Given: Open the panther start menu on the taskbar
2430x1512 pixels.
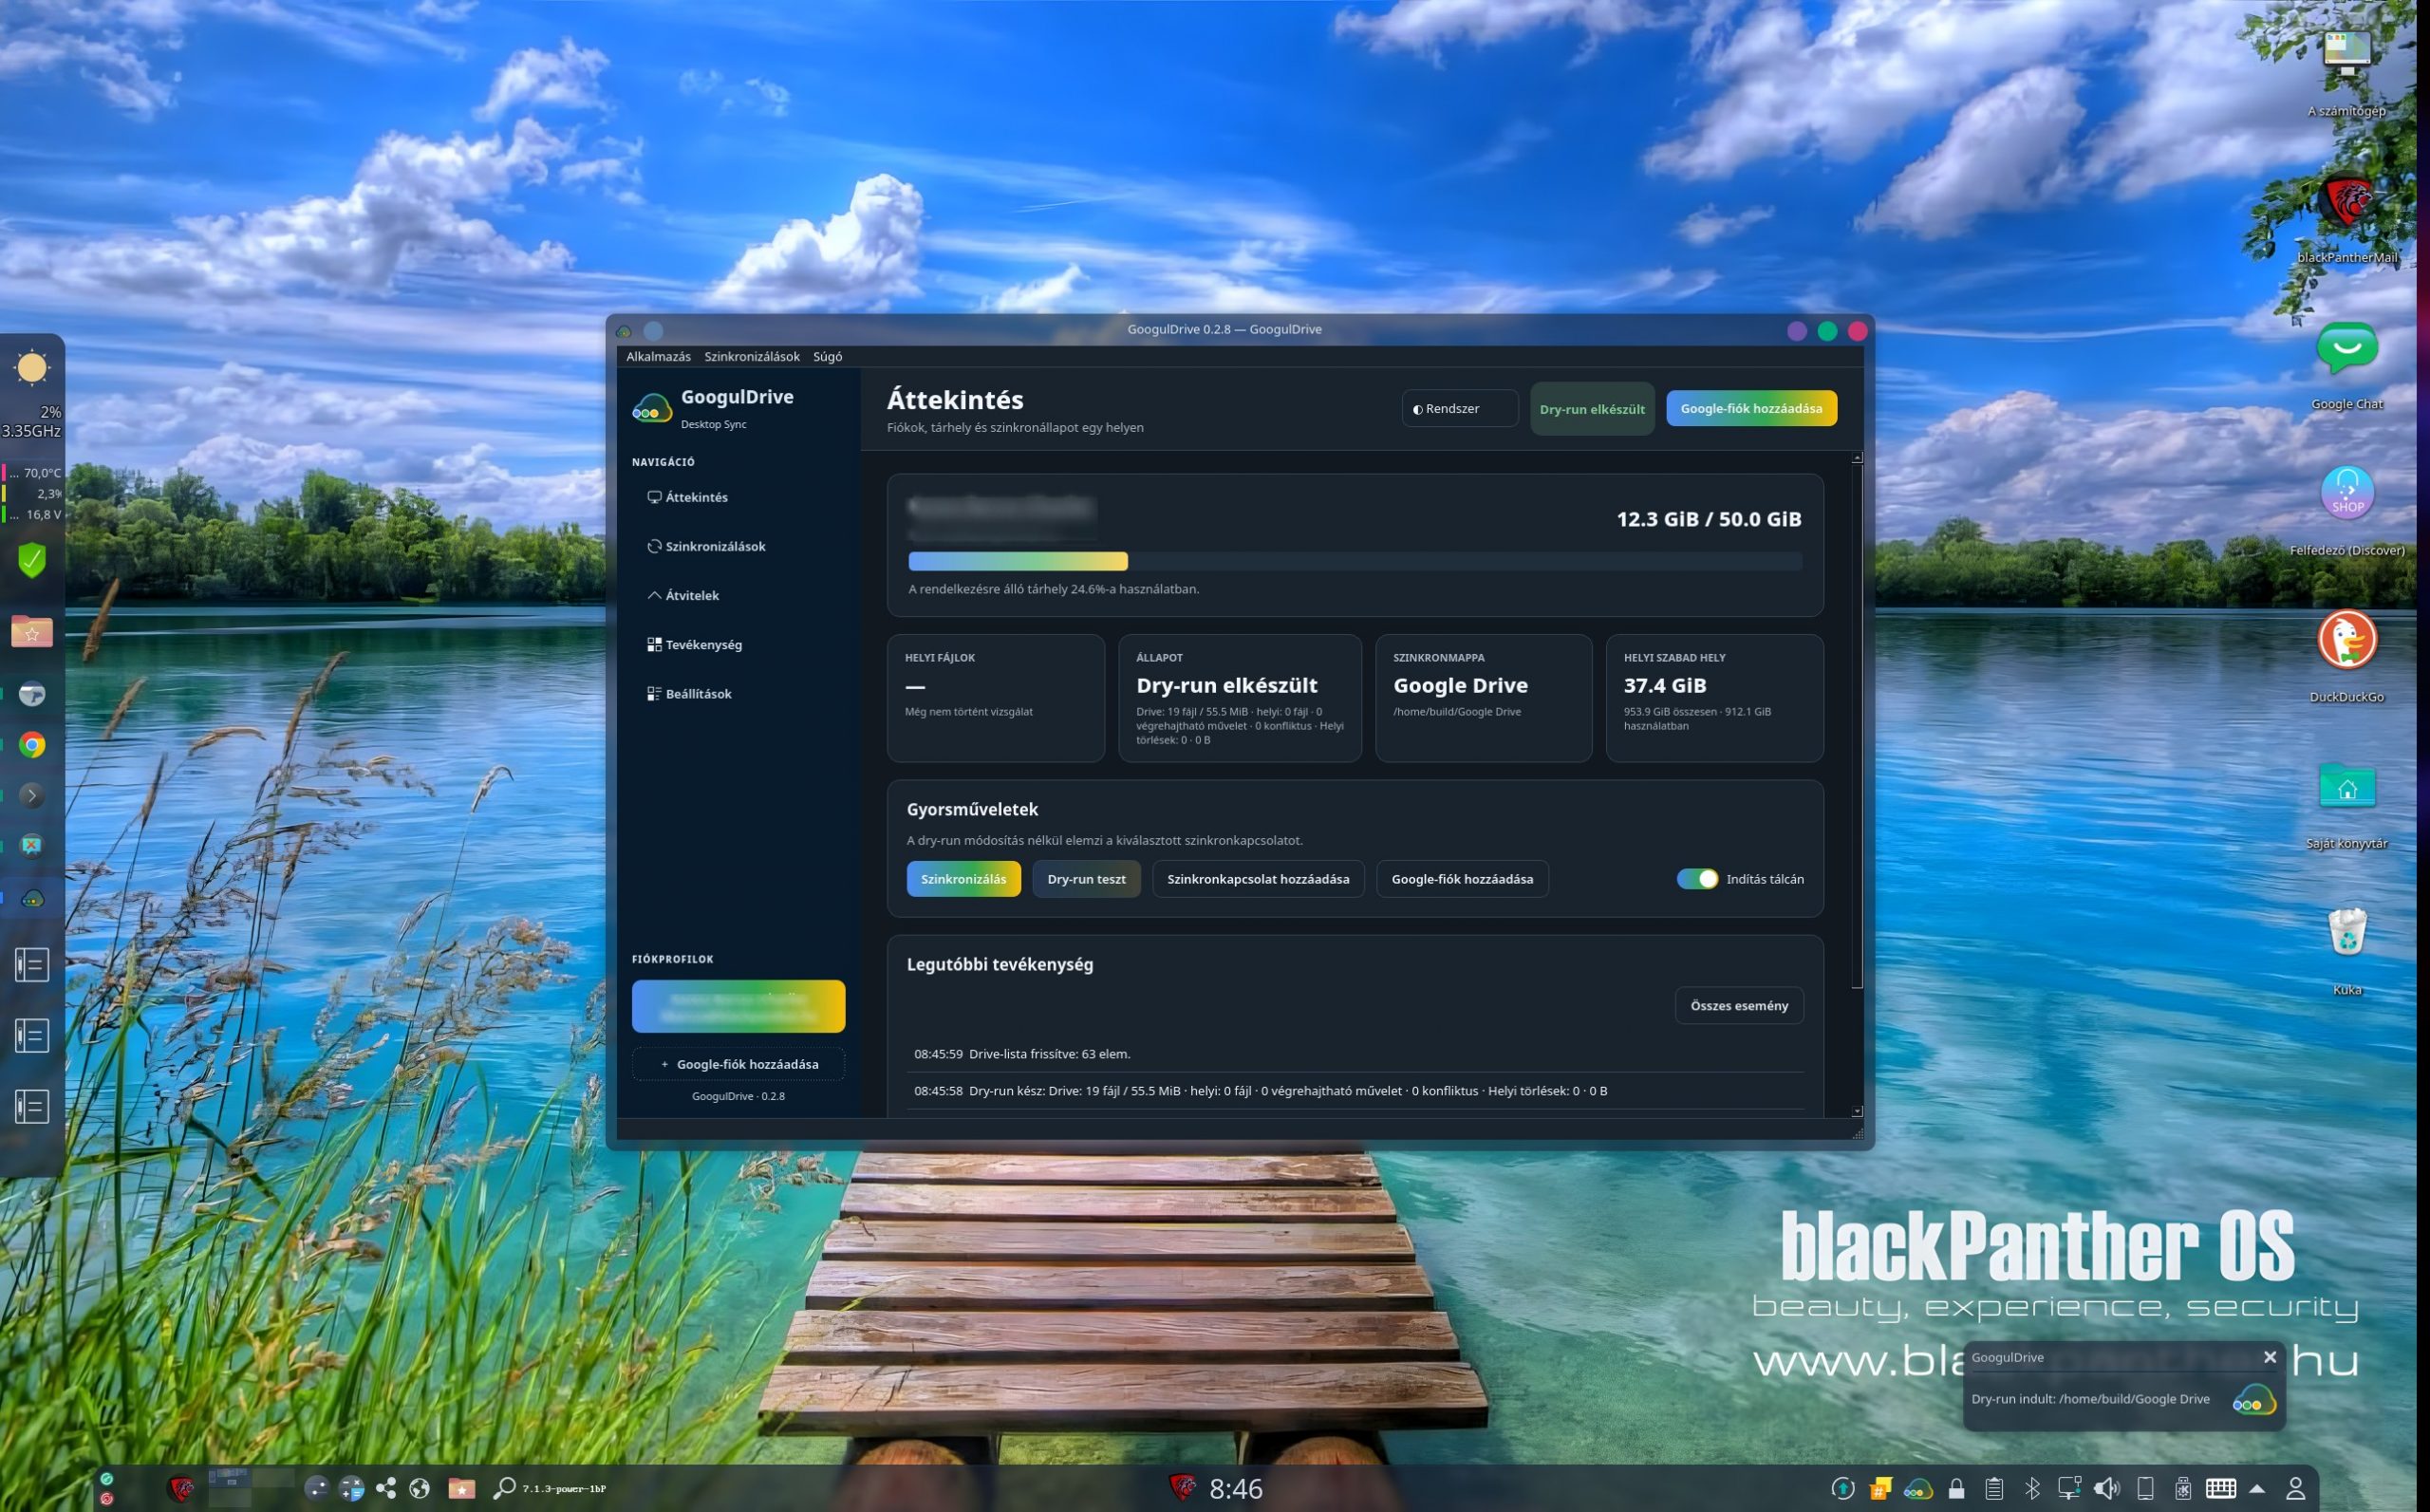Looking at the screenshot, I should click(x=181, y=1489).
